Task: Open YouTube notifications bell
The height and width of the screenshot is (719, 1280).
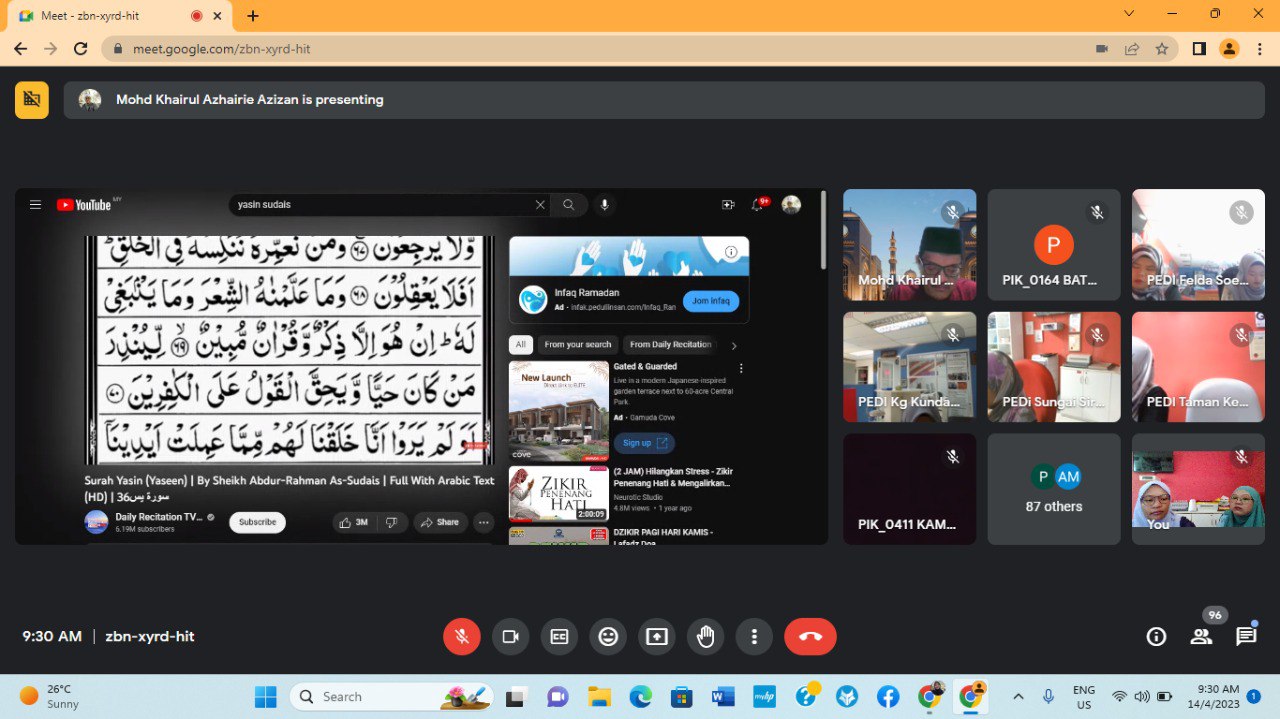Action: 758,205
